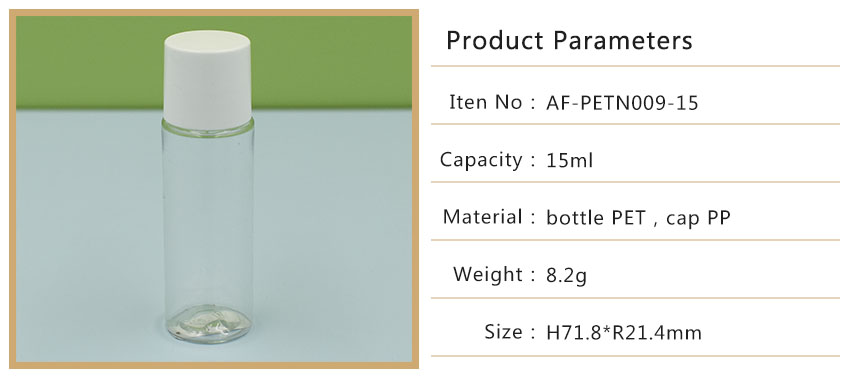
Task: Click the Capacity label
Action: click(x=481, y=160)
